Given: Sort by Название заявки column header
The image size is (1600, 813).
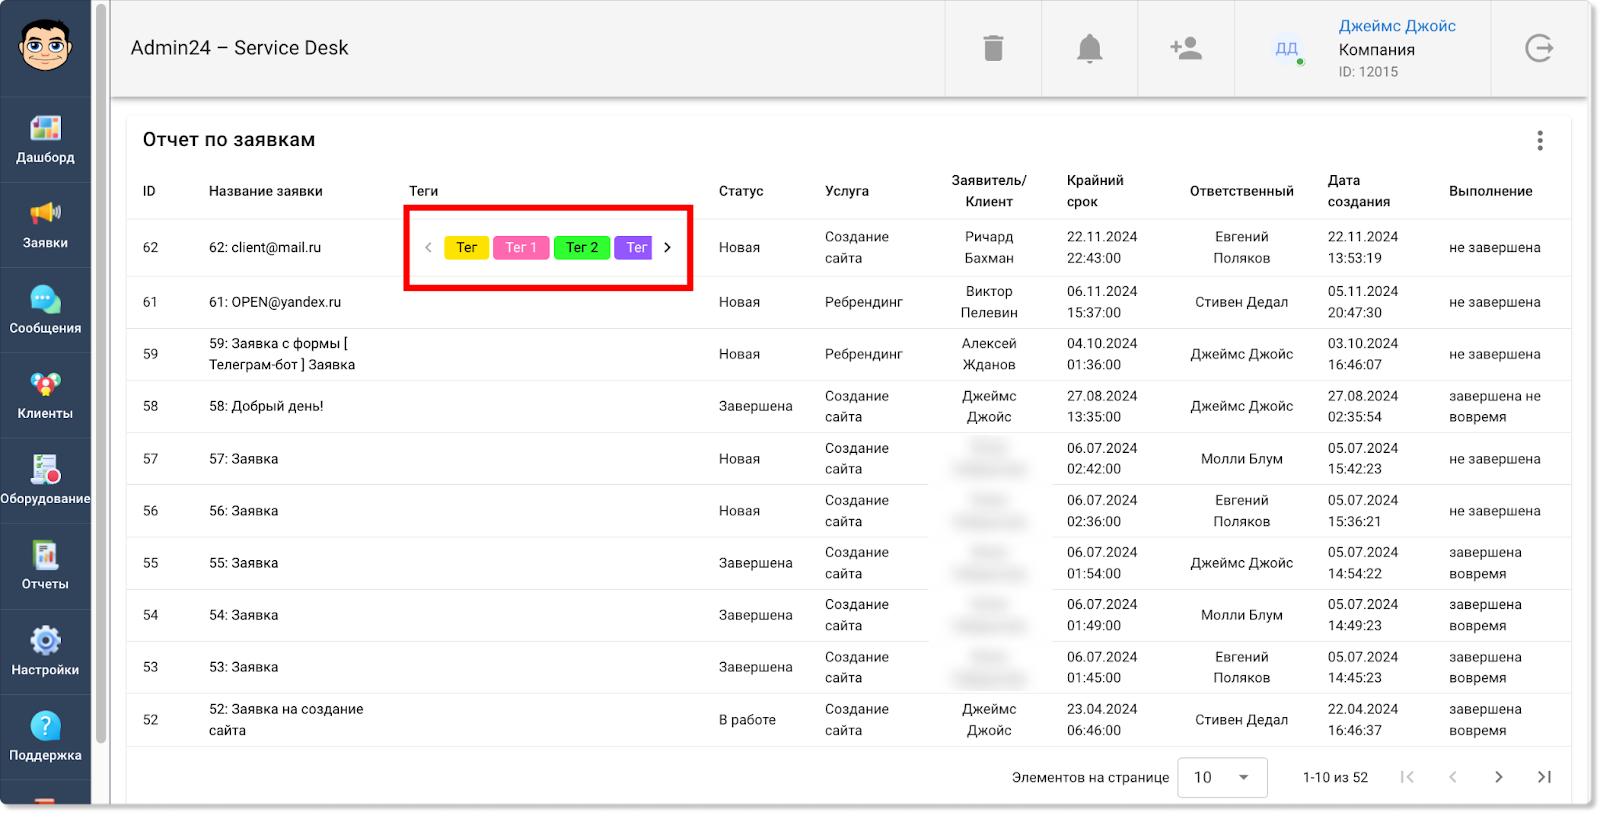Looking at the screenshot, I should pos(266,191).
